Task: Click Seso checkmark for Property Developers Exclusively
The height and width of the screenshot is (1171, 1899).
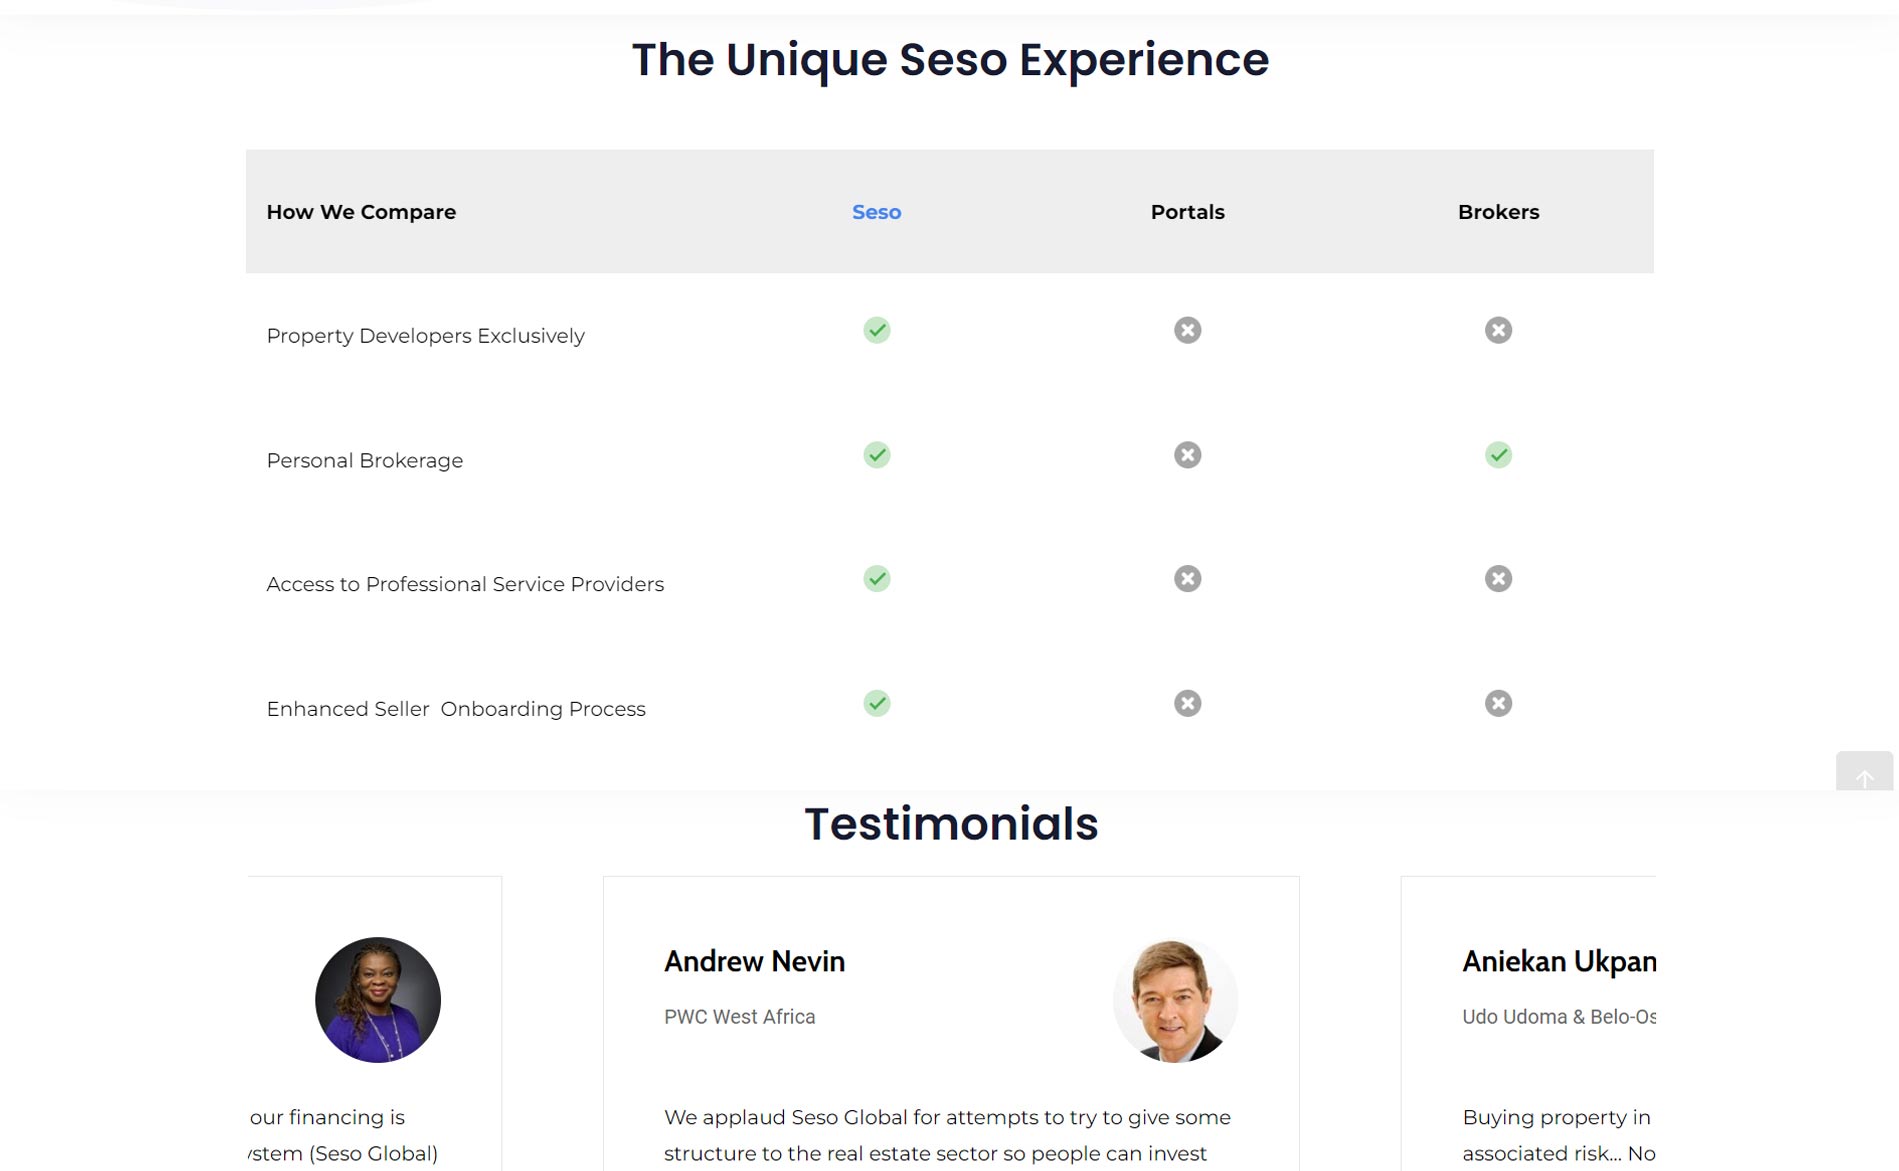Action: tap(877, 330)
